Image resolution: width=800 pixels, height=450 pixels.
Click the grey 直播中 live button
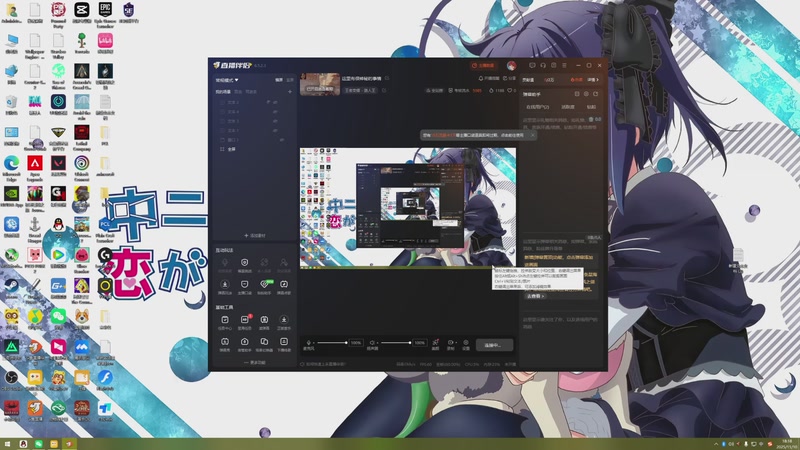click(494, 345)
